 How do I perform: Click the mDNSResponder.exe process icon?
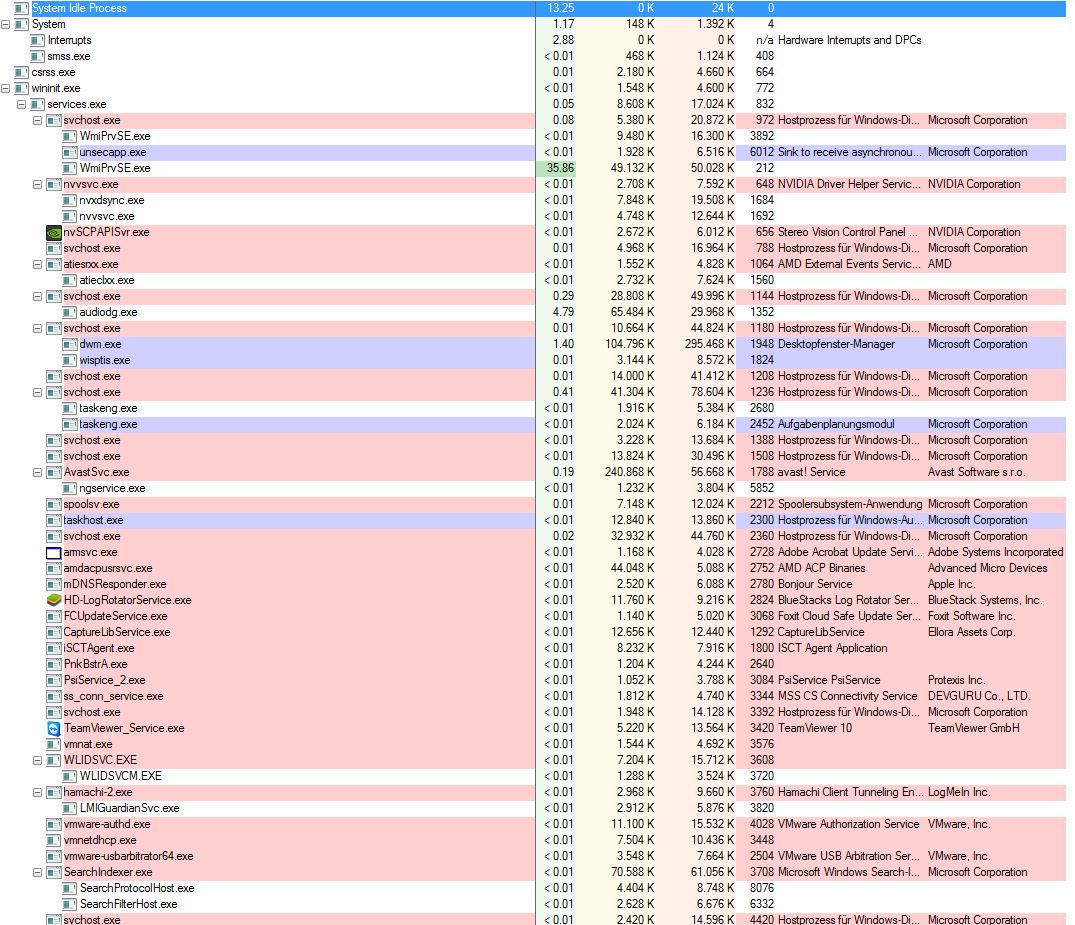point(53,584)
